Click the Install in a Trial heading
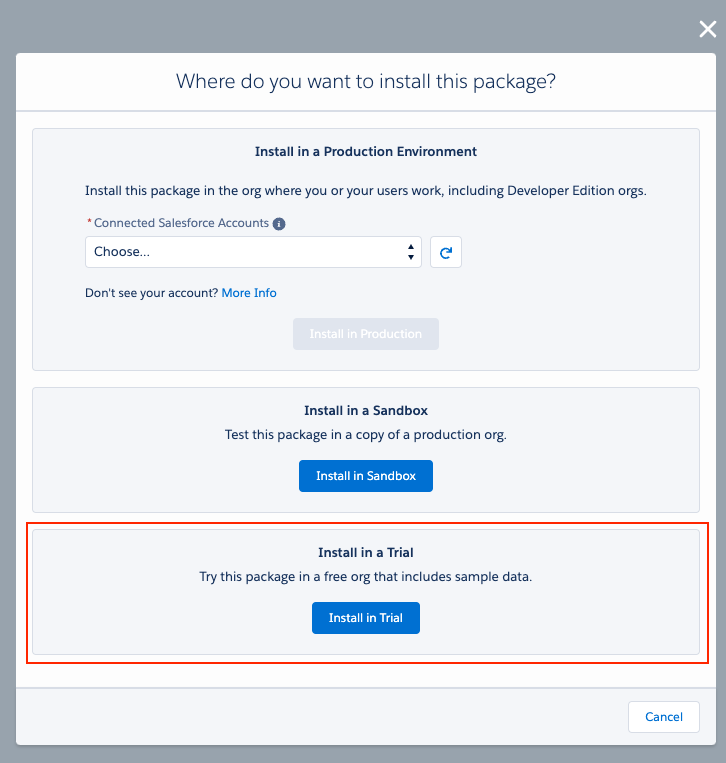The width and height of the screenshot is (726, 763). tap(365, 552)
